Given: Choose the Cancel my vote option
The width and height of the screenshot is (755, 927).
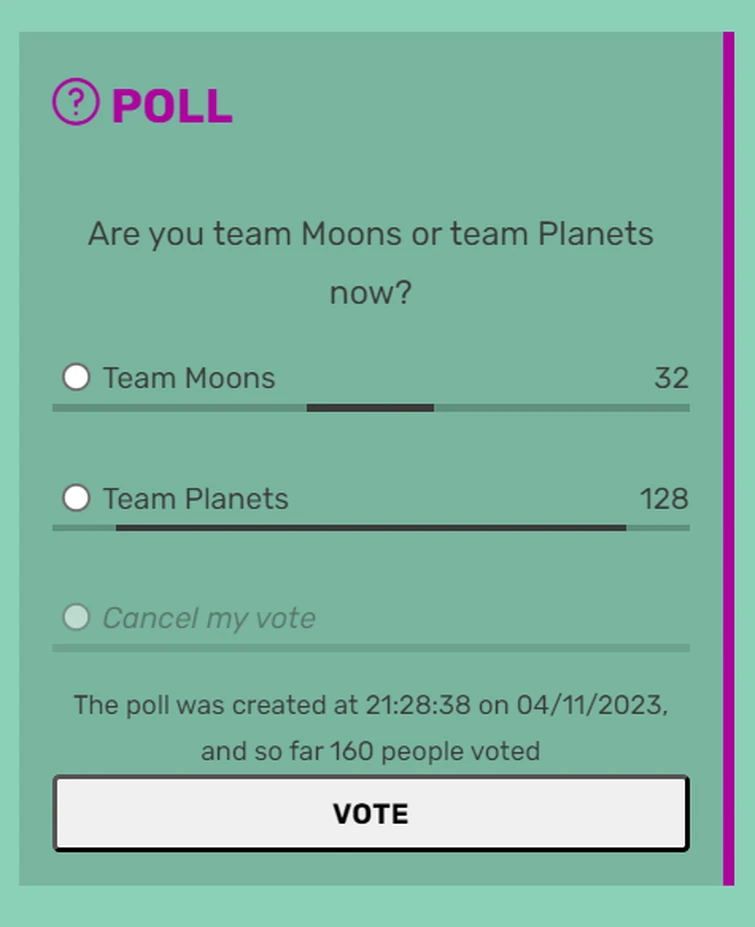Looking at the screenshot, I should (75, 618).
